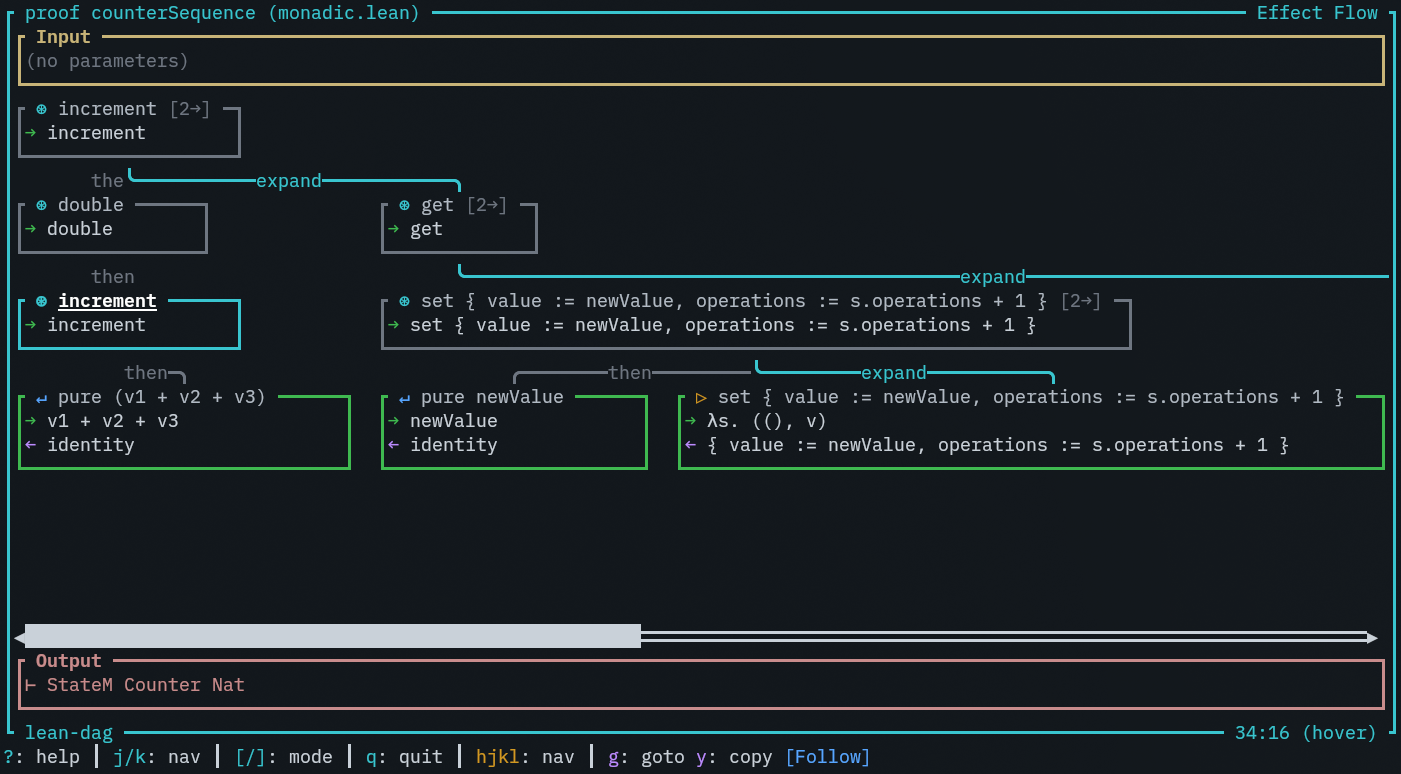The width and height of the screenshot is (1401, 774).
Task: Click the purple arrow next to newValue identity
Action: (x=393, y=445)
